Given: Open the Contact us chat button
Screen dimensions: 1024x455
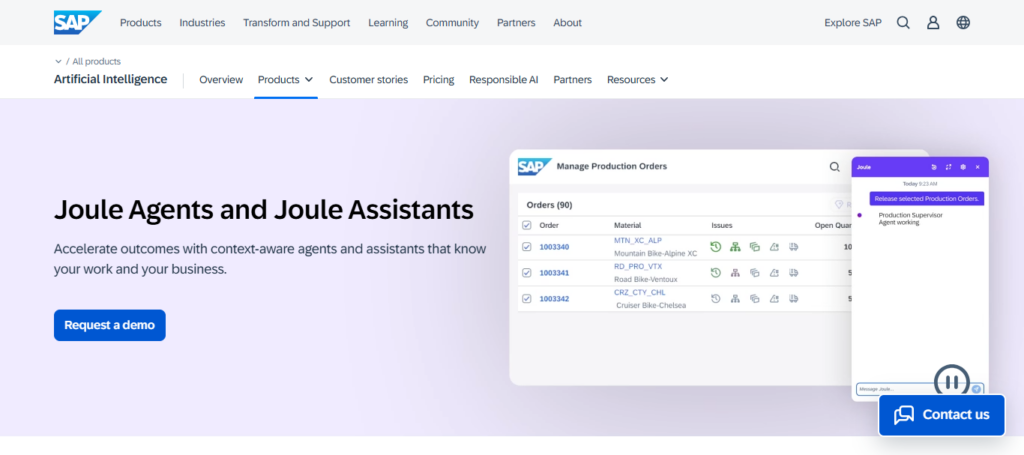Looking at the screenshot, I should pos(942,415).
